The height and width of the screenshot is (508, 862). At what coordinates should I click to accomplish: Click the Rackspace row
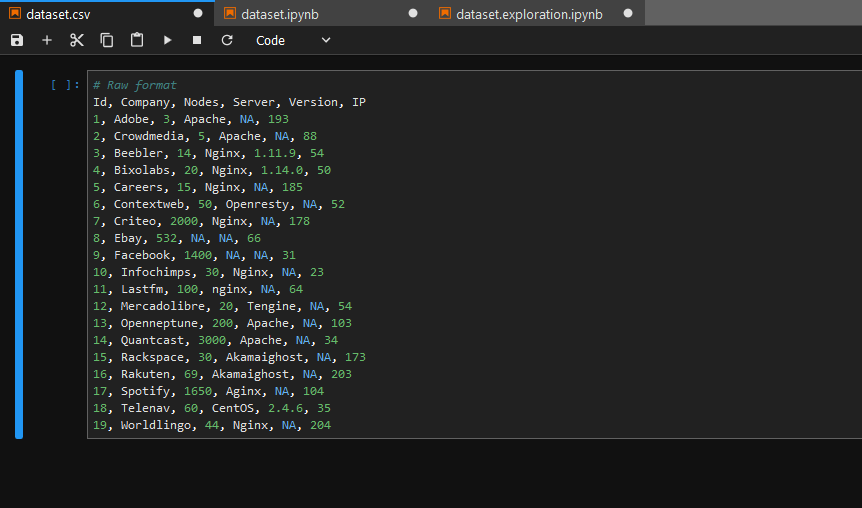pos(229,358)
